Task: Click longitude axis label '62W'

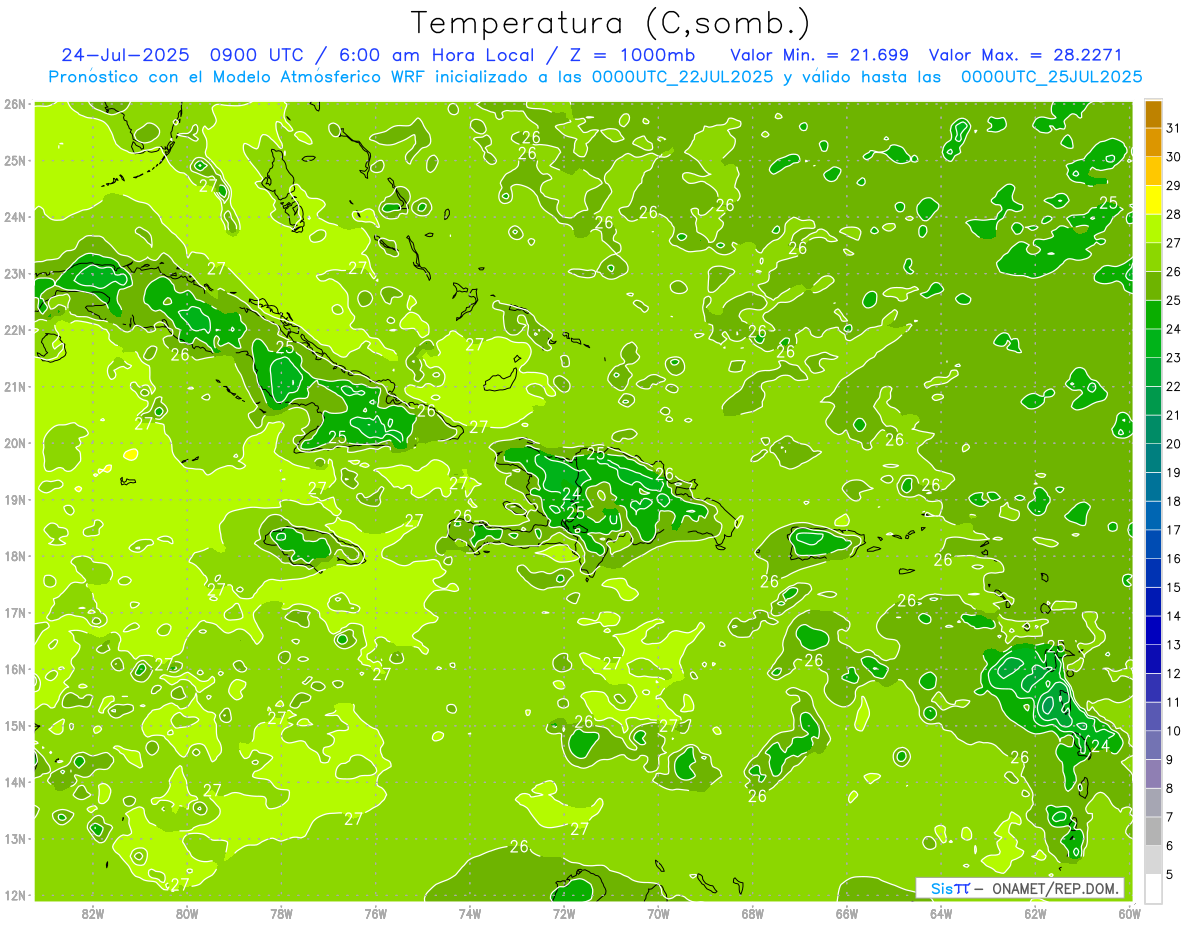Action: (1035, 914)
